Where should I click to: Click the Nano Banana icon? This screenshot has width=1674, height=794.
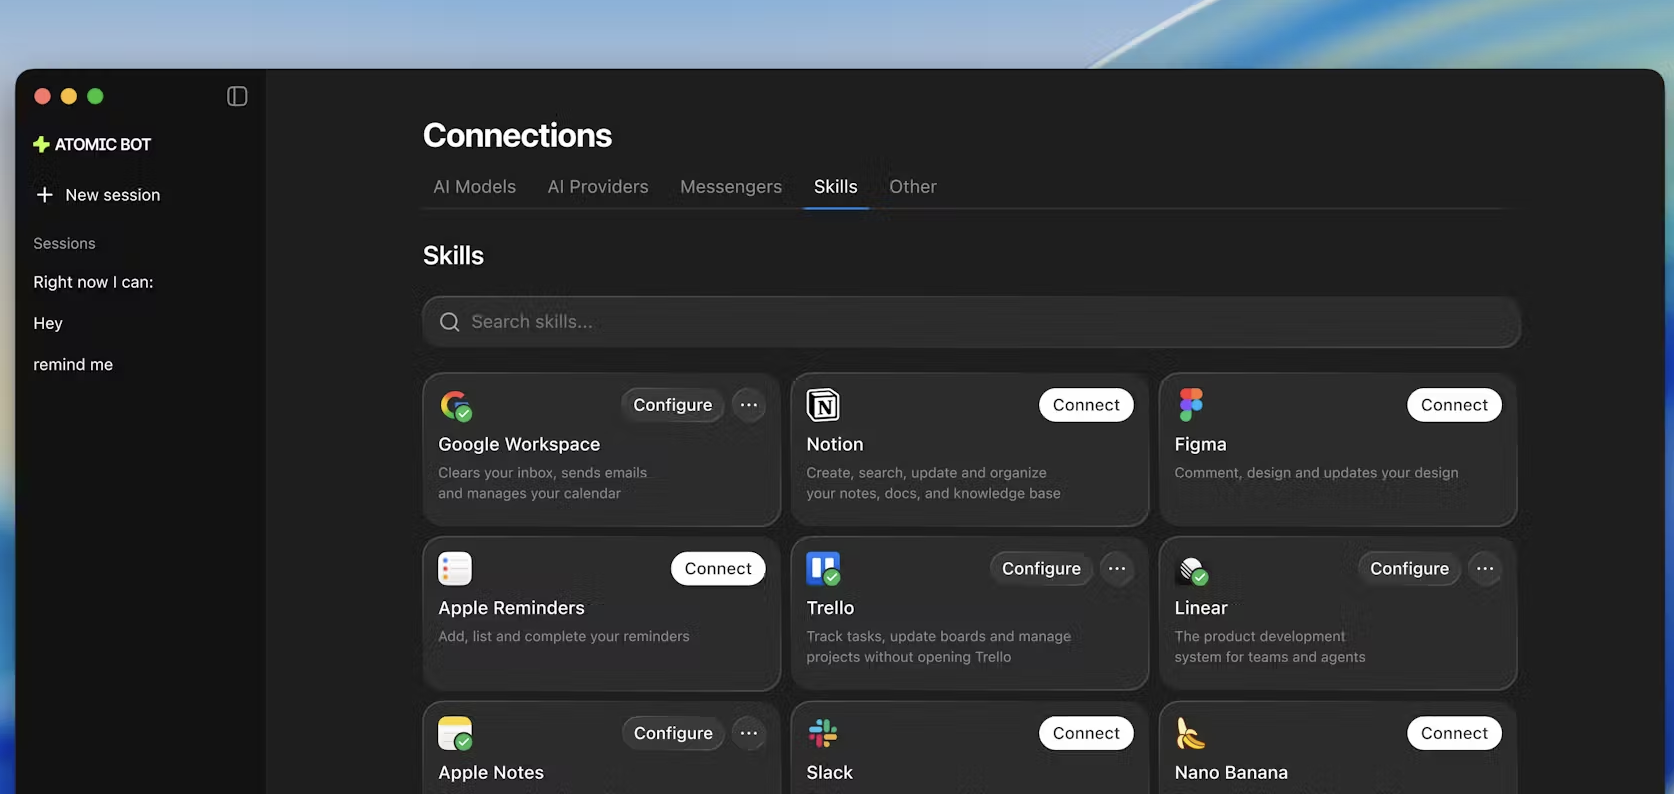tap(1190, 733)
